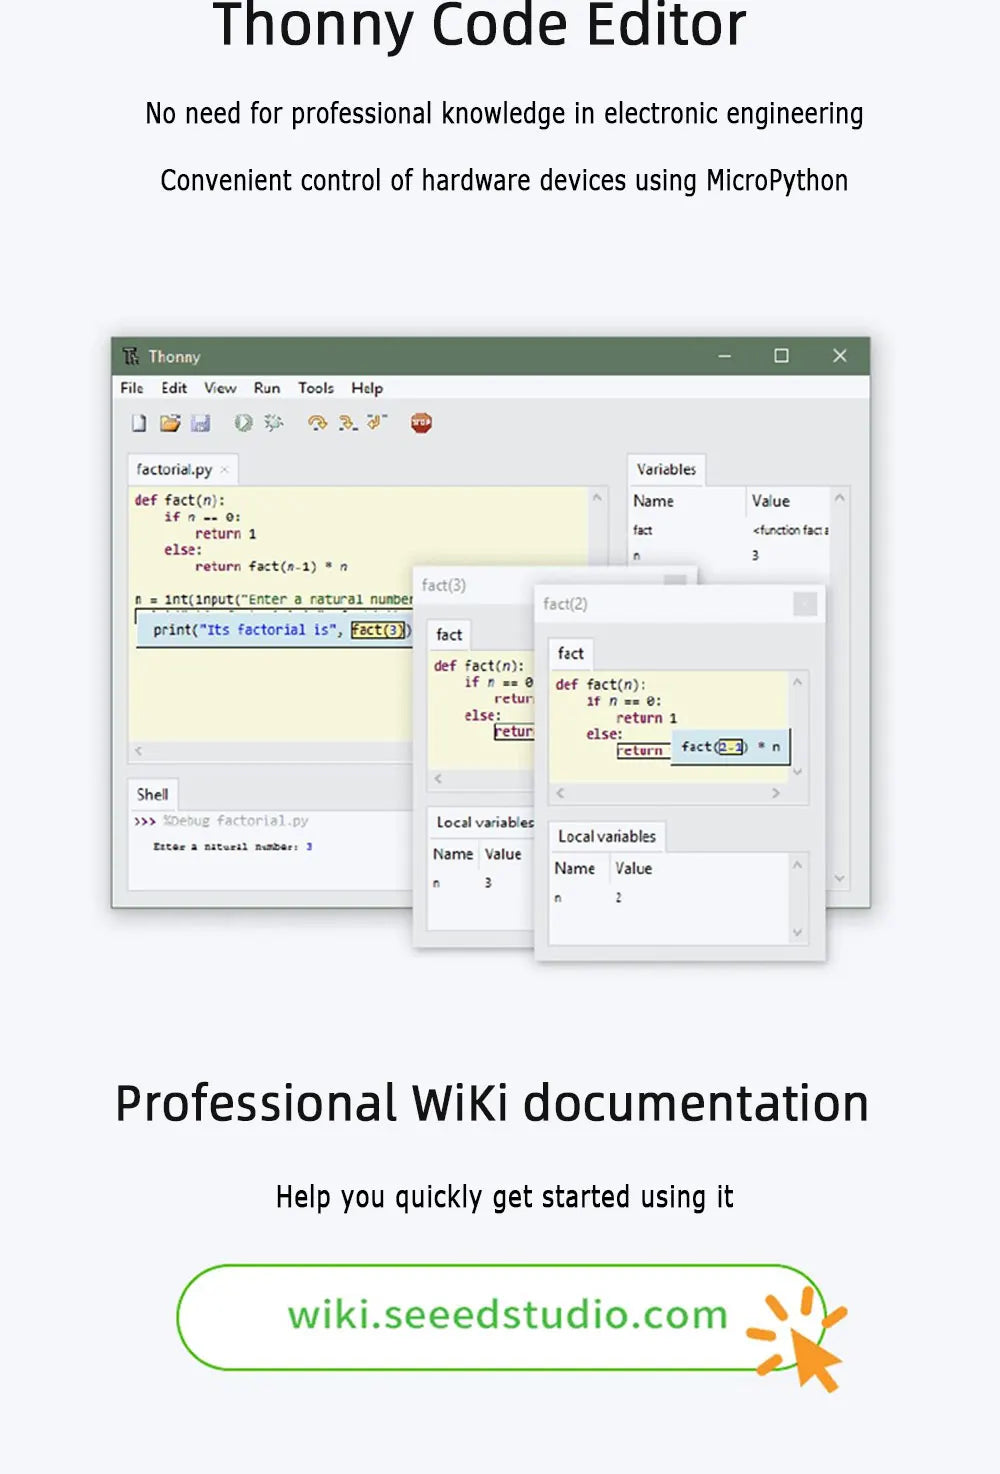Click the 'def fact(n):' line in main editor

click(x=180, y=500)
